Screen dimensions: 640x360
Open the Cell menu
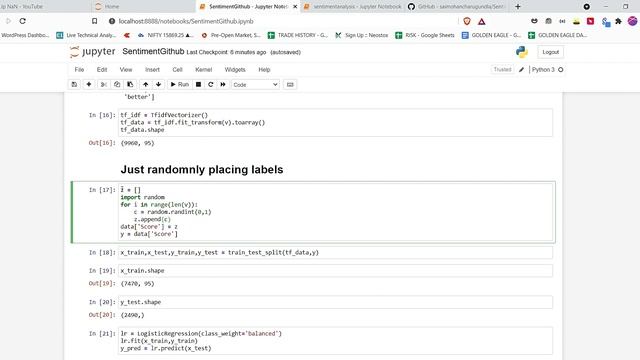point(178,70)
